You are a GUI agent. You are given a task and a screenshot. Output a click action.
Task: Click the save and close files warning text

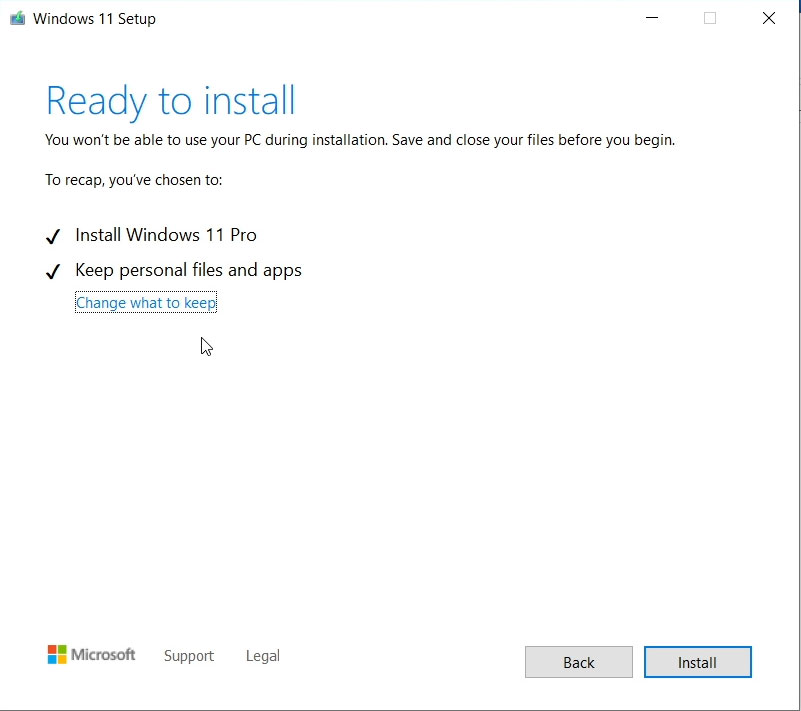click(x=360, y=140)
